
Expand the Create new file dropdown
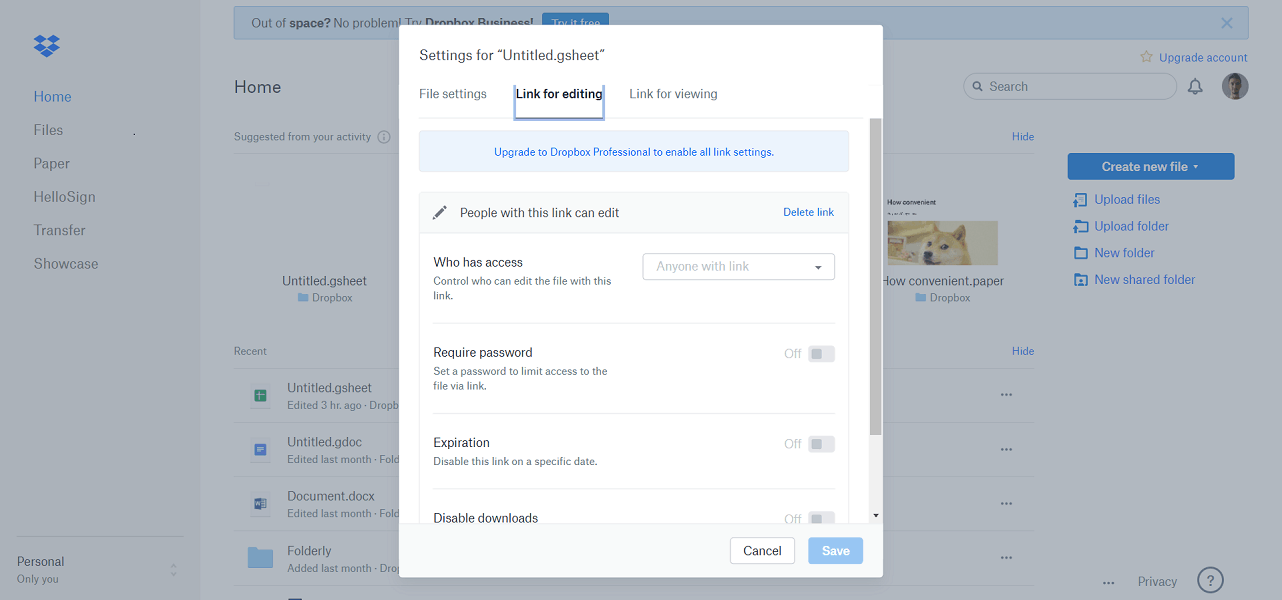click(1151, 166)
